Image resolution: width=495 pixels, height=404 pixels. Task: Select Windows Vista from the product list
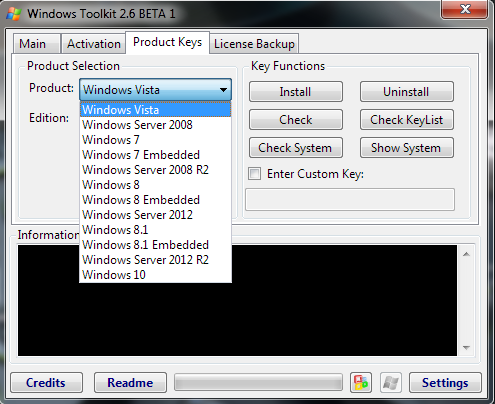pos(155,110)
